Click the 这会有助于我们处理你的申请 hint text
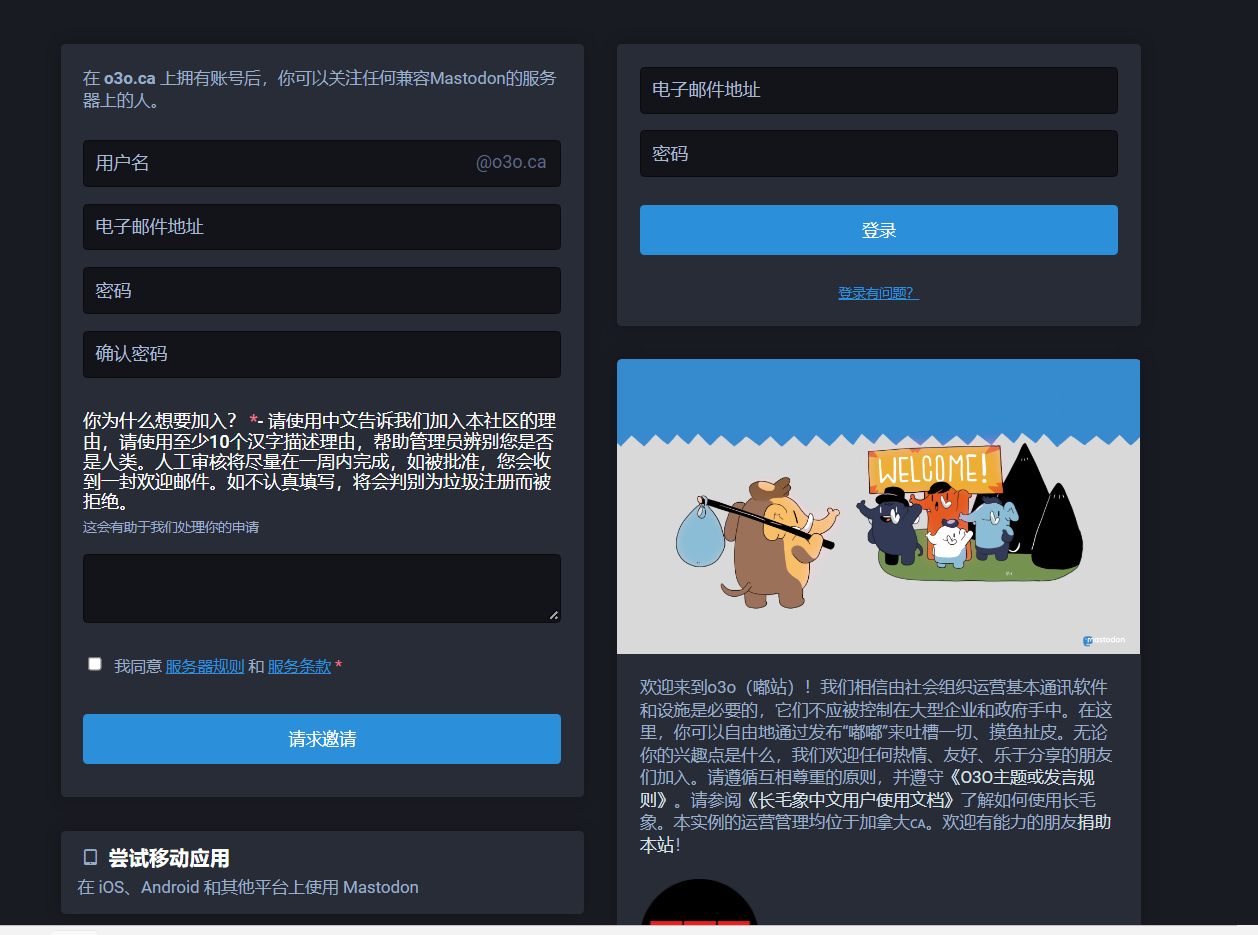 click(x=171, y=527)
